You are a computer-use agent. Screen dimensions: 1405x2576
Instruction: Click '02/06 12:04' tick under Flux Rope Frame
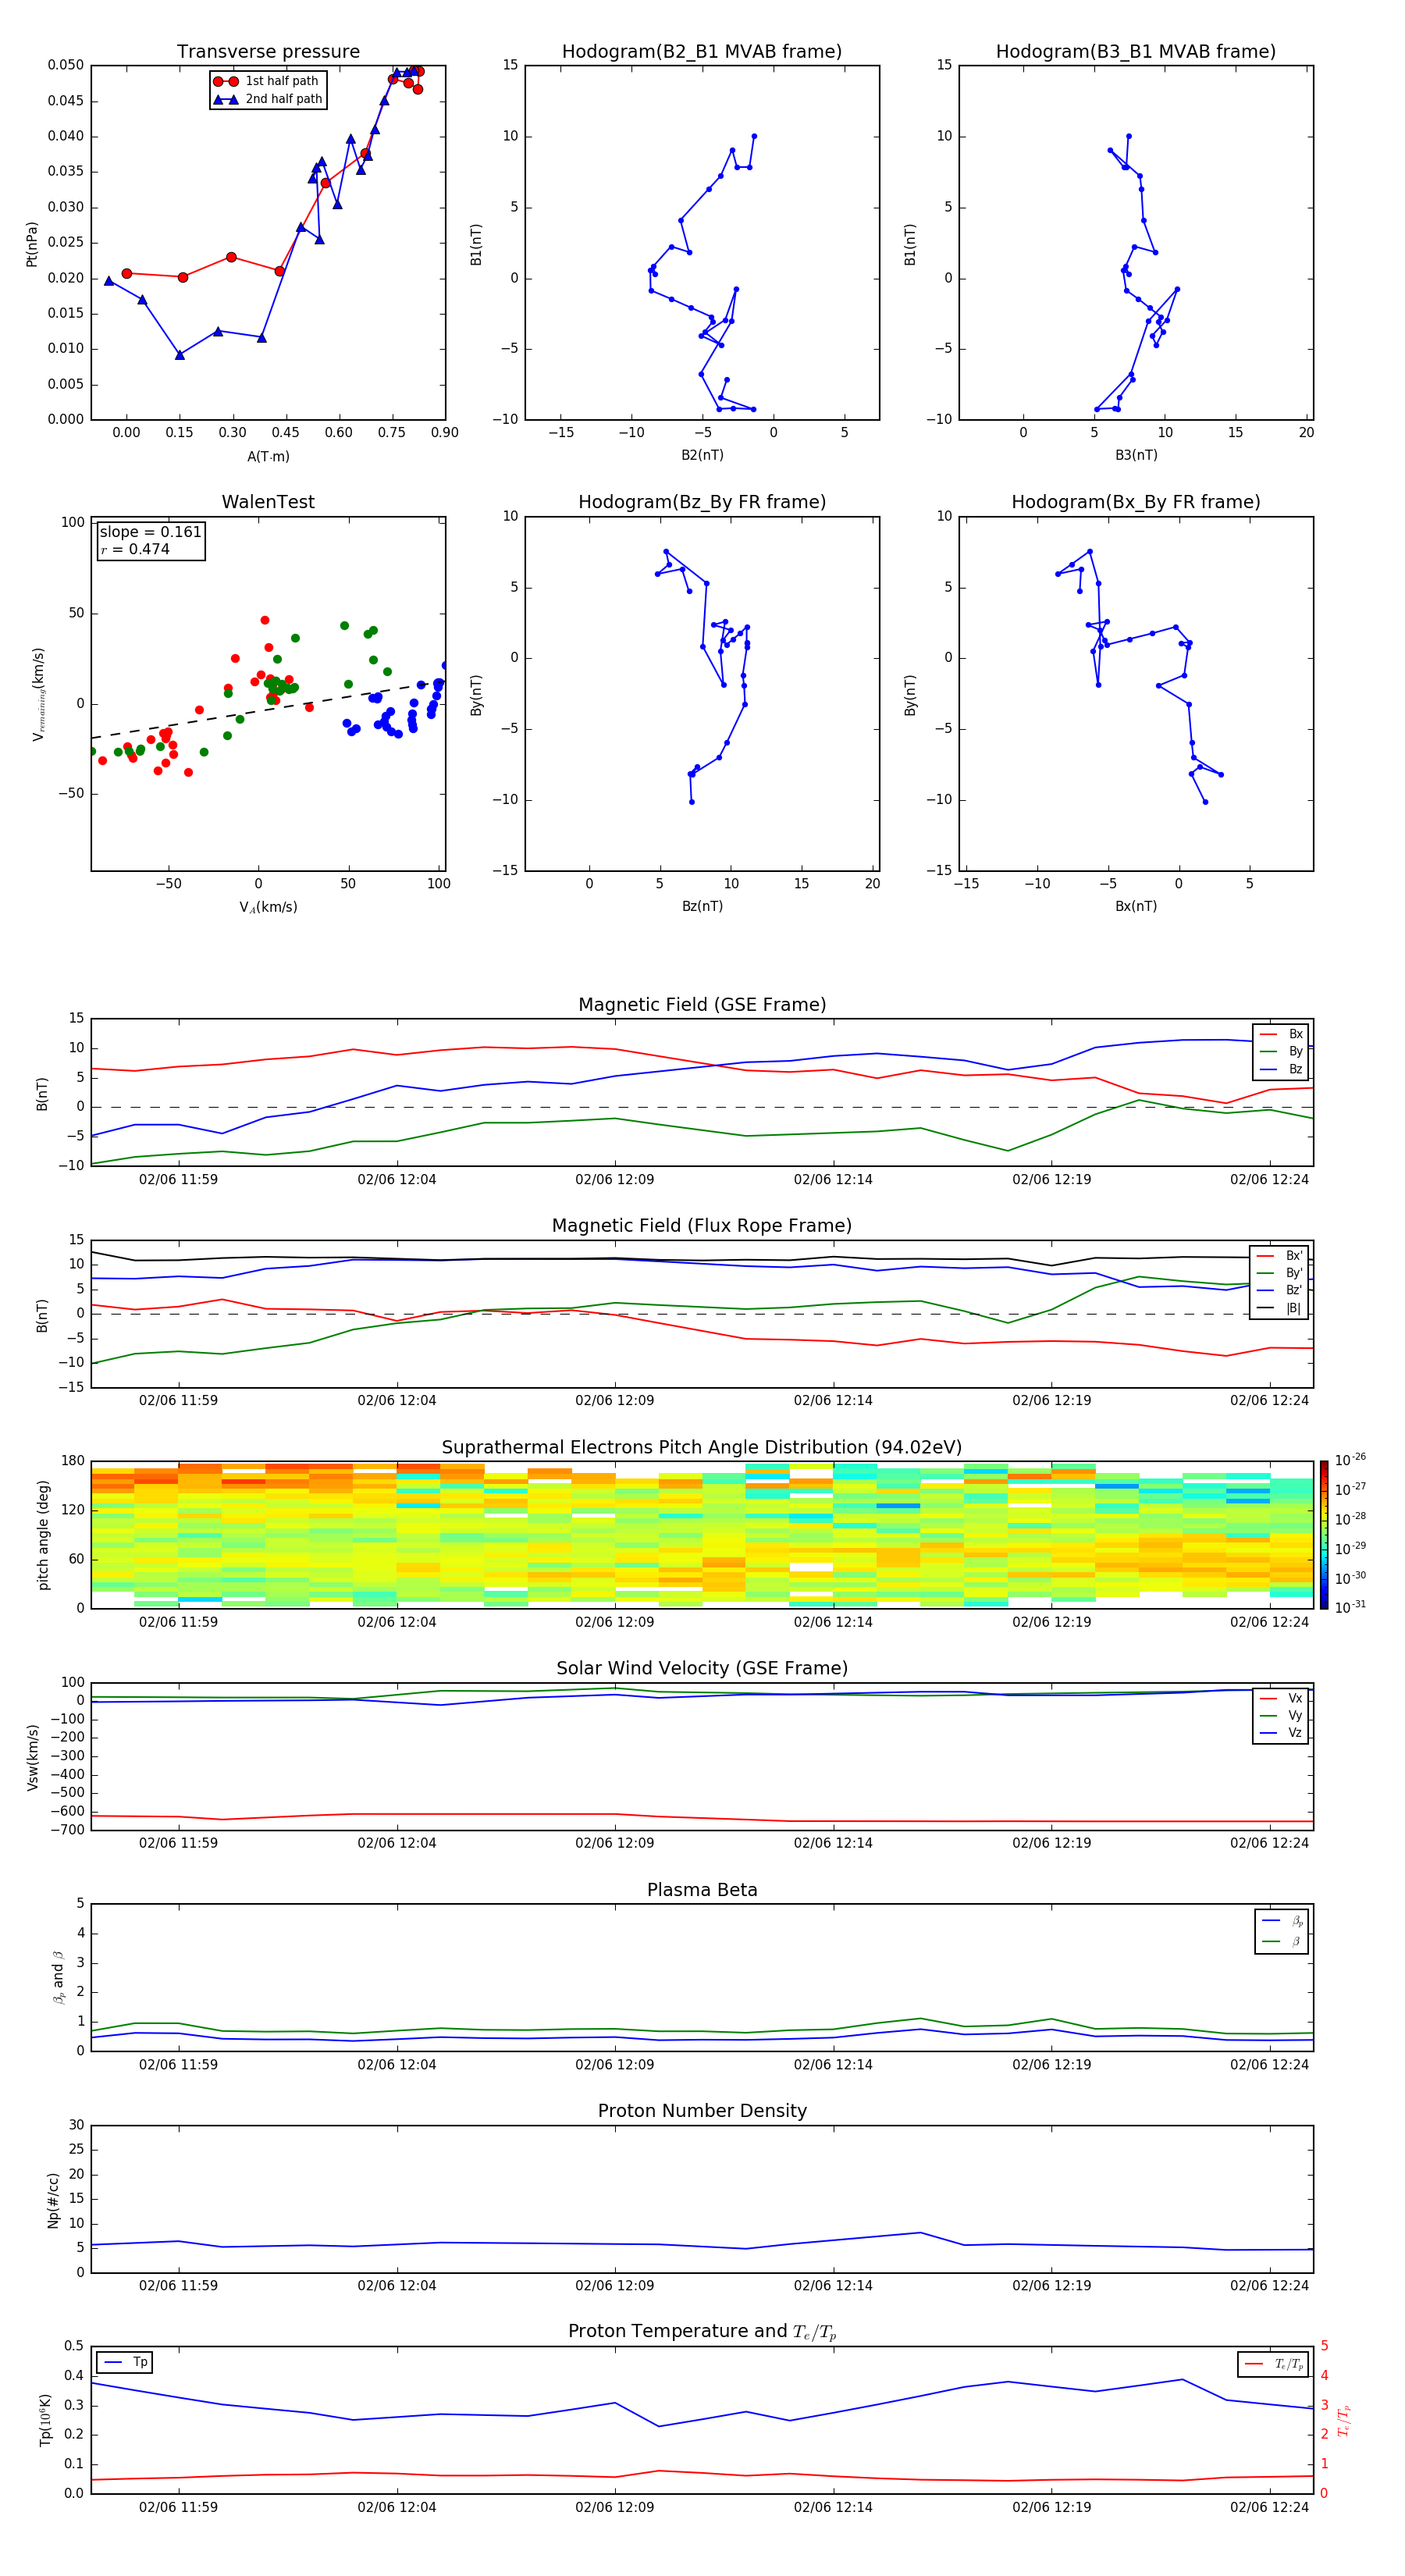(x=397, y=1401)
